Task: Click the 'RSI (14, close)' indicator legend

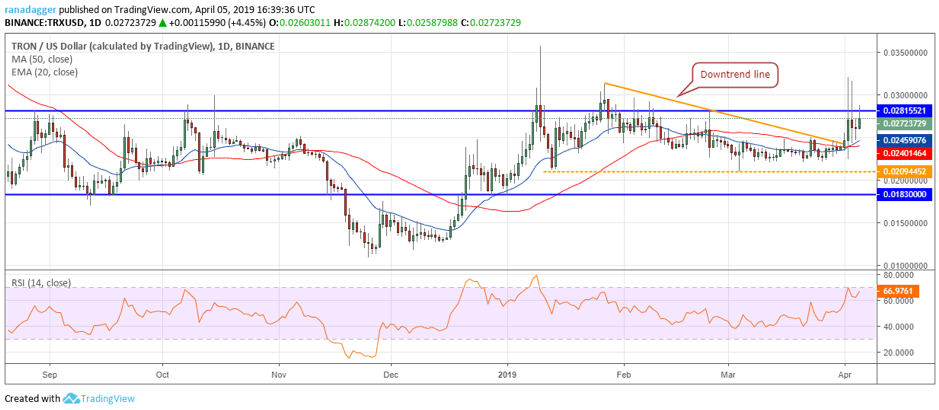Action: (x=40, y=283)
